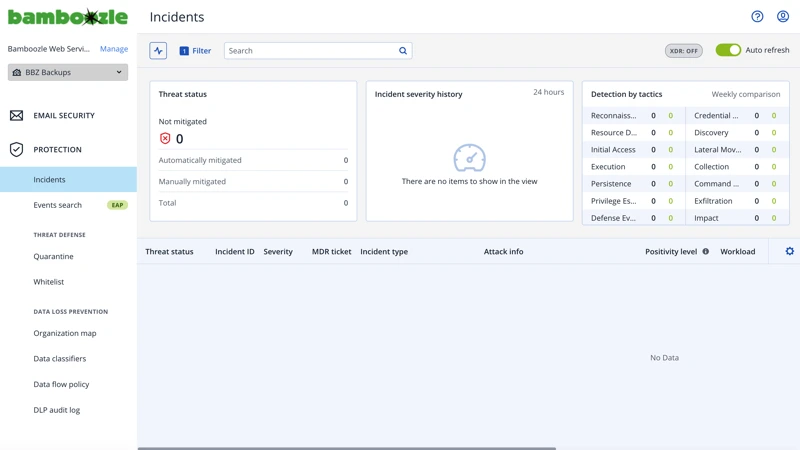Click the search magnifier icon
Viewport: 800px width, 450px height.
point(403,51)
